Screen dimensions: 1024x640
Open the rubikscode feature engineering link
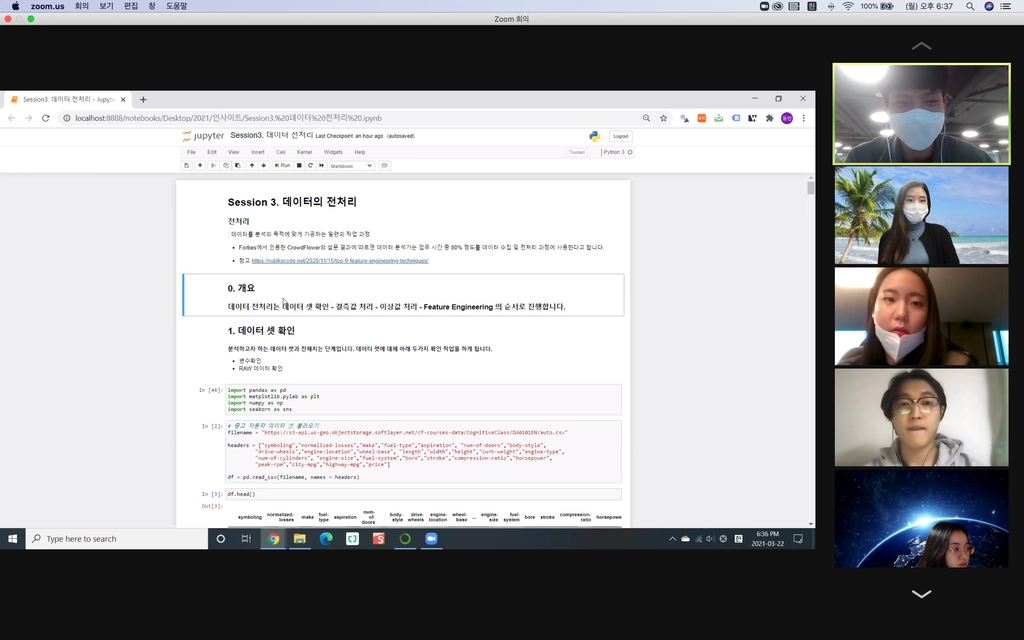point(340,261)
